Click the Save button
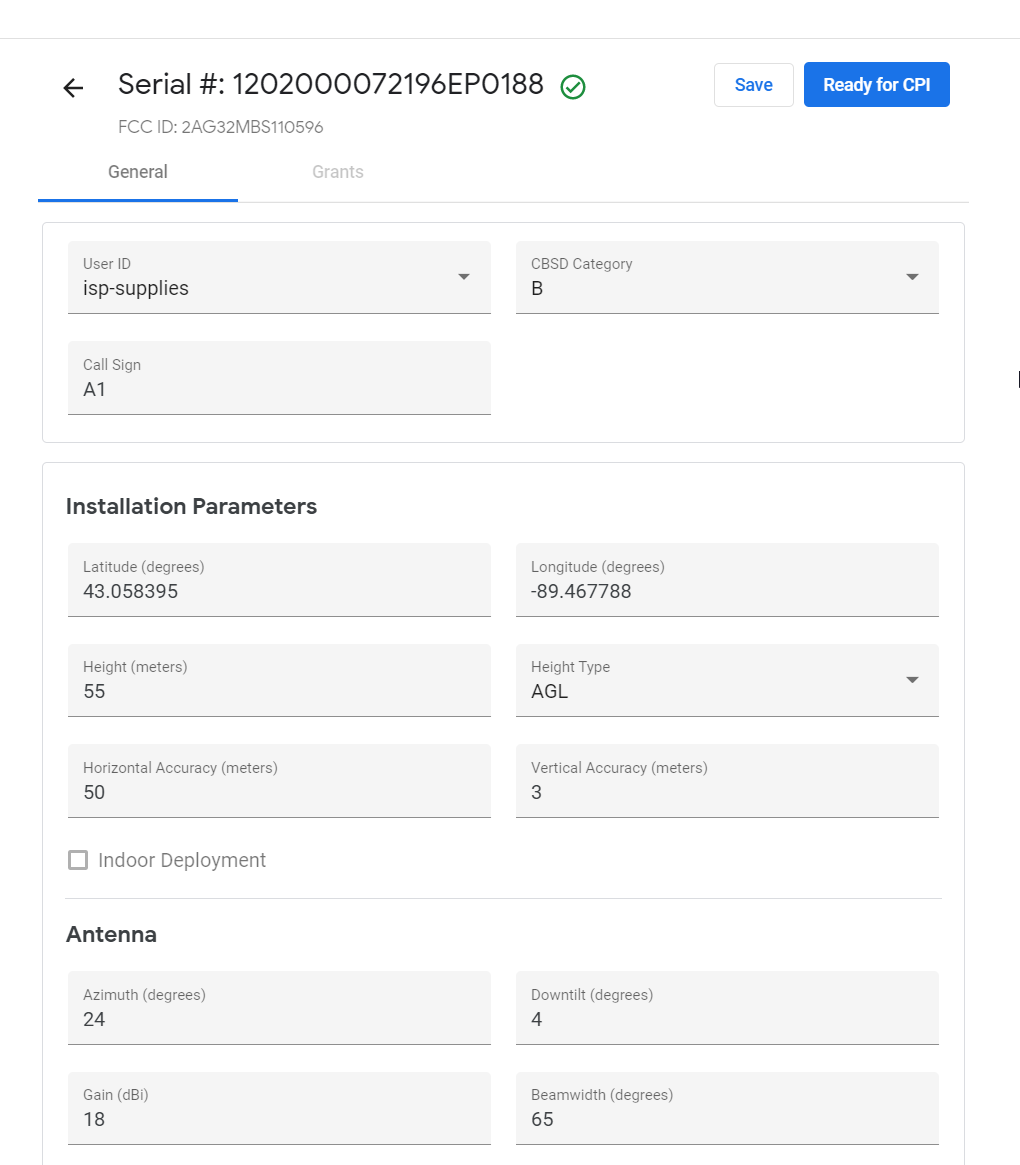The height and width of the screenshot is (1165, 1020). 753,85
